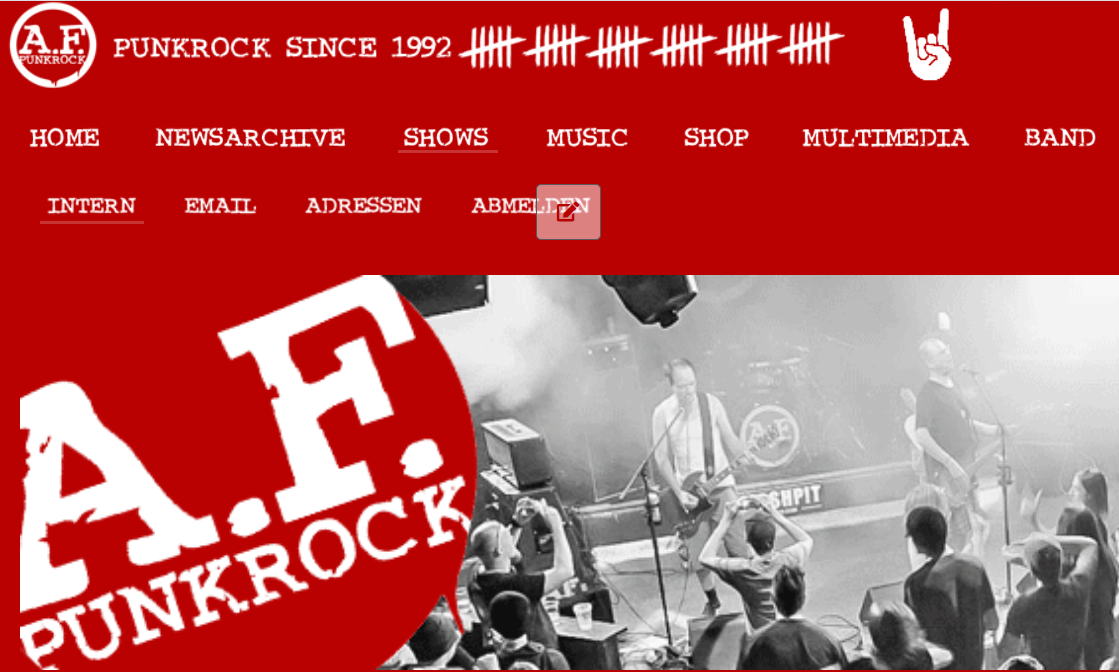Open the ADRESSEN link
This screenshot has width=1119, height=672.
pyautogui.click(x=363, y=205)
